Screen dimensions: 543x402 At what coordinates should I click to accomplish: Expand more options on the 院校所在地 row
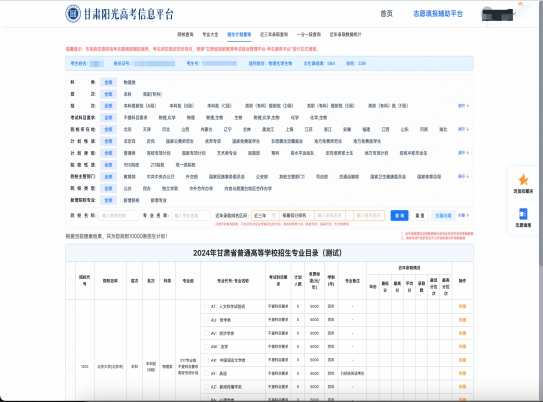pyautogui.click(x=463, y=129)
